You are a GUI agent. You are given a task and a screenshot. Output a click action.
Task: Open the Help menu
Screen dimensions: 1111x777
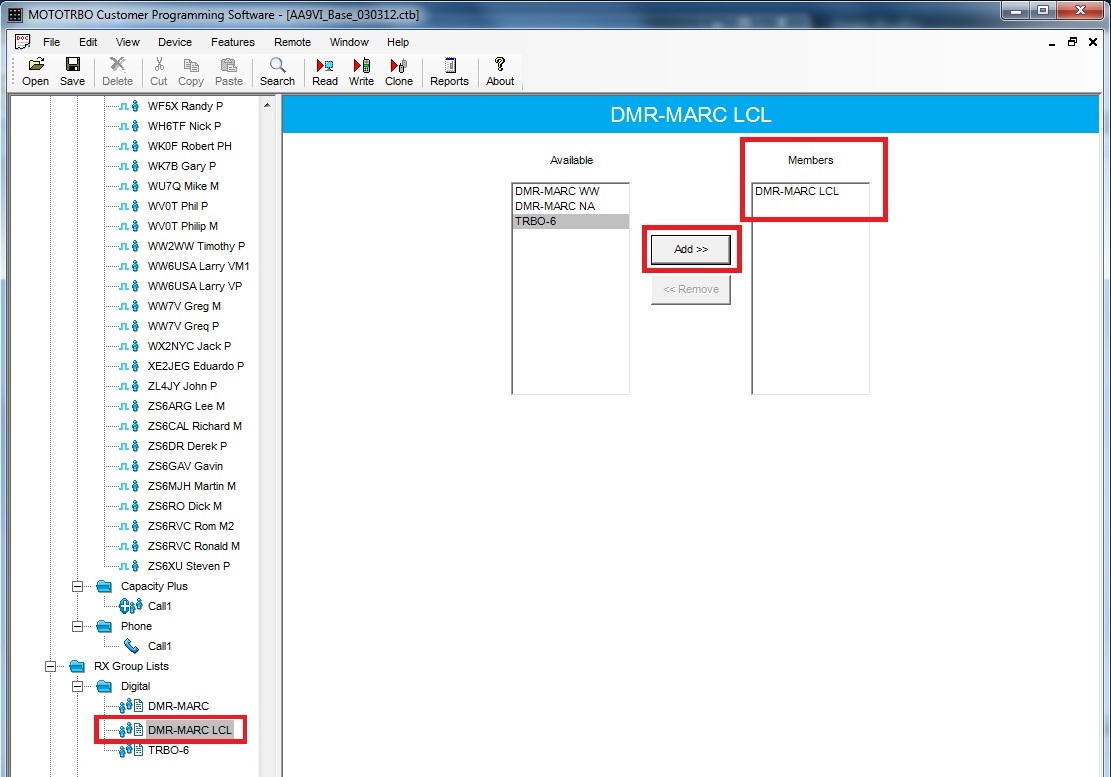point(397,42)
